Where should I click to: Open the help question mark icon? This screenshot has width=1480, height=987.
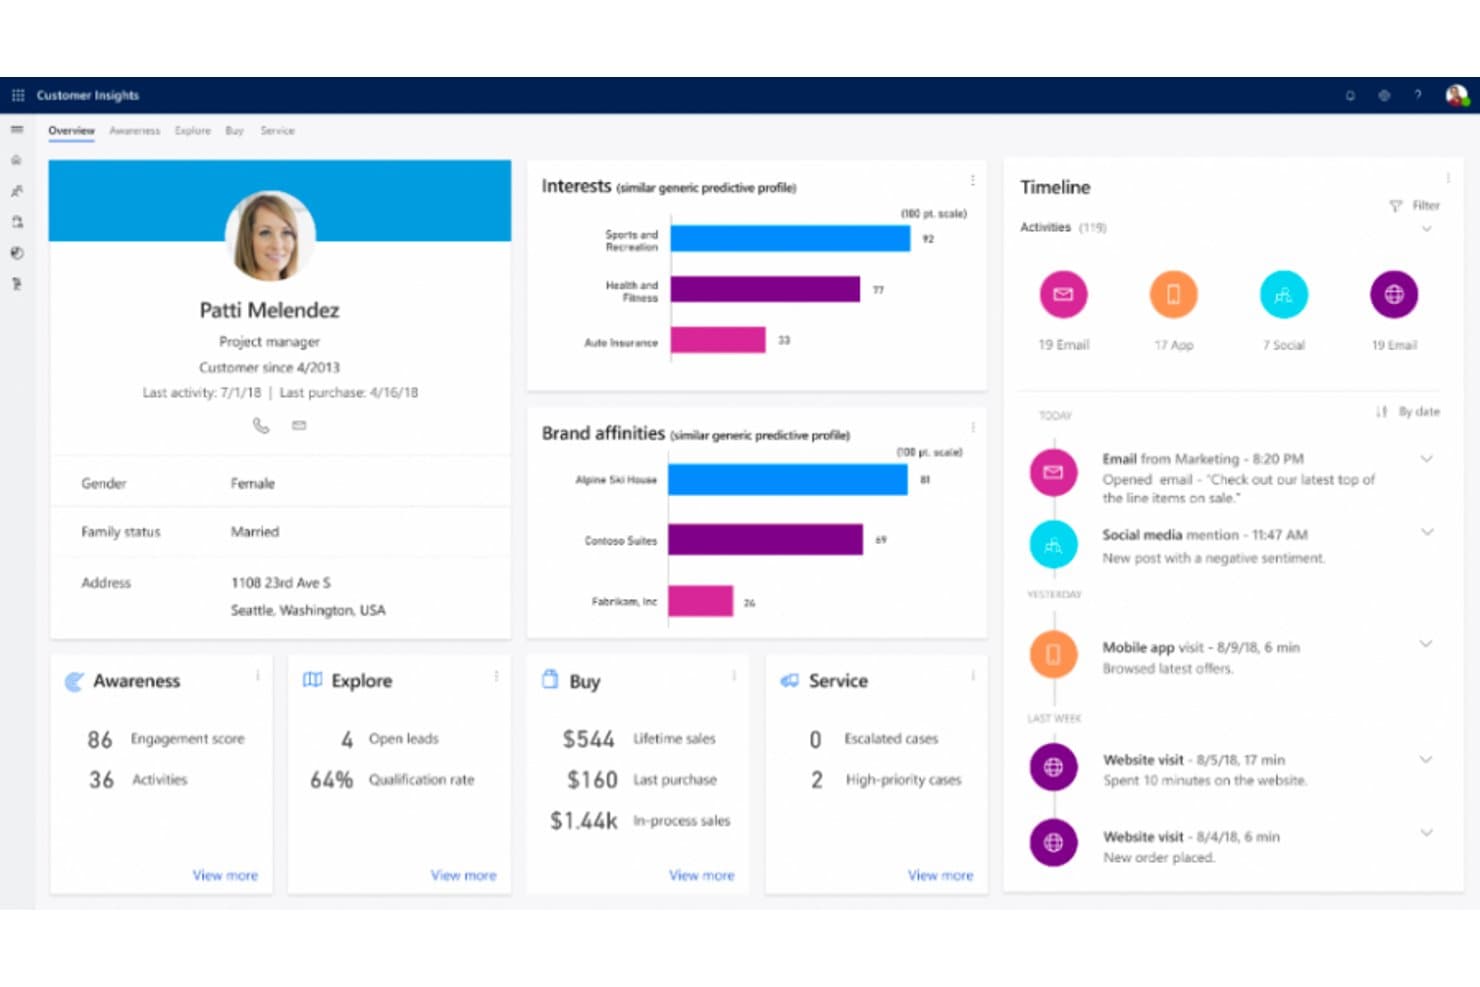[1417, 96]
